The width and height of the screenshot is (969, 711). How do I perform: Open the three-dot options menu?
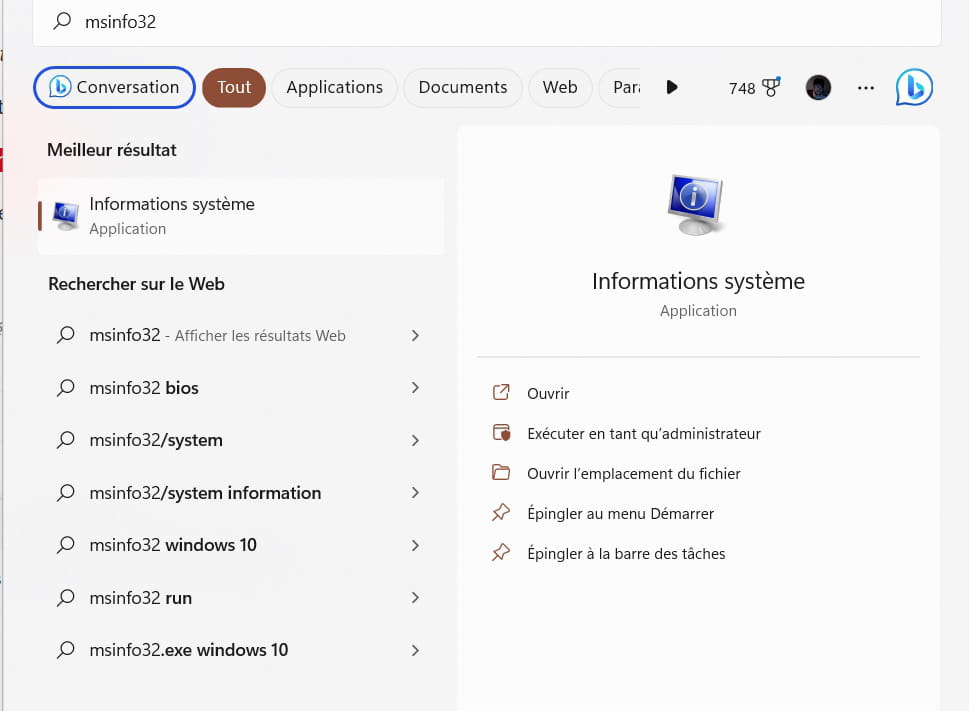865,88
